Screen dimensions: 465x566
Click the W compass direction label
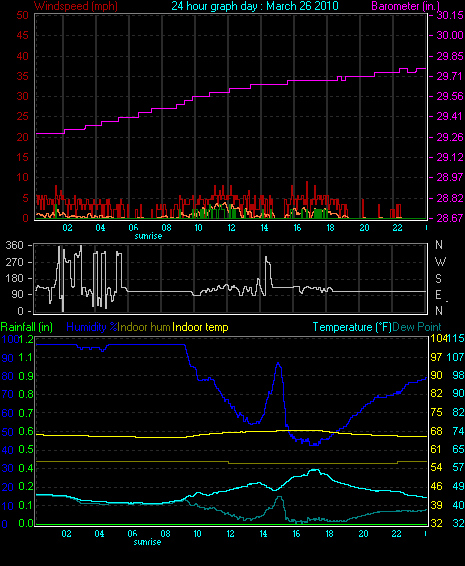pyautogui.click(x=440, y=262)
